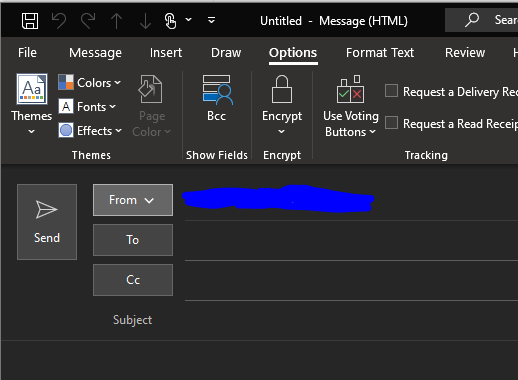Viewport: 518px width, 380px height.
Task: Switch to the Insert ribbon tab
Action: pos(166,53)
